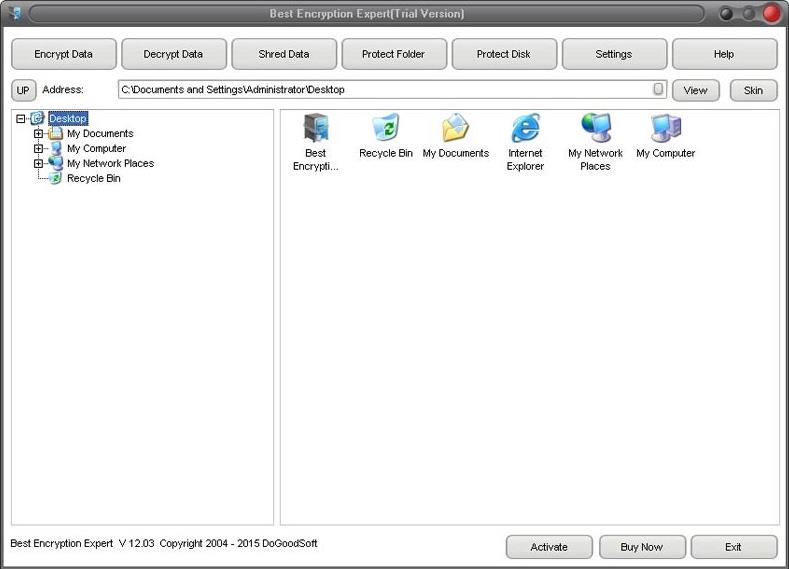The image size is (789, 569).
Task: Select the Recycle Bin icon in file pane
Action: (386, 127)
